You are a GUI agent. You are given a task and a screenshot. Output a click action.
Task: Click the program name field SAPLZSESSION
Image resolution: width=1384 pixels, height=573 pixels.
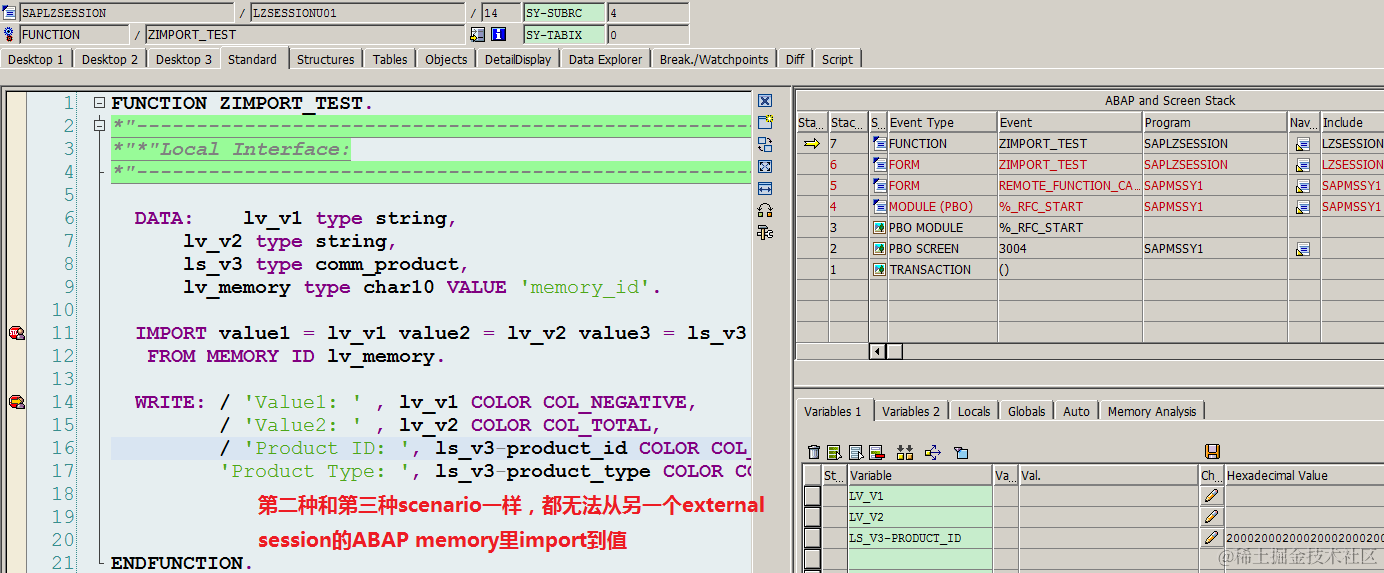126,13
